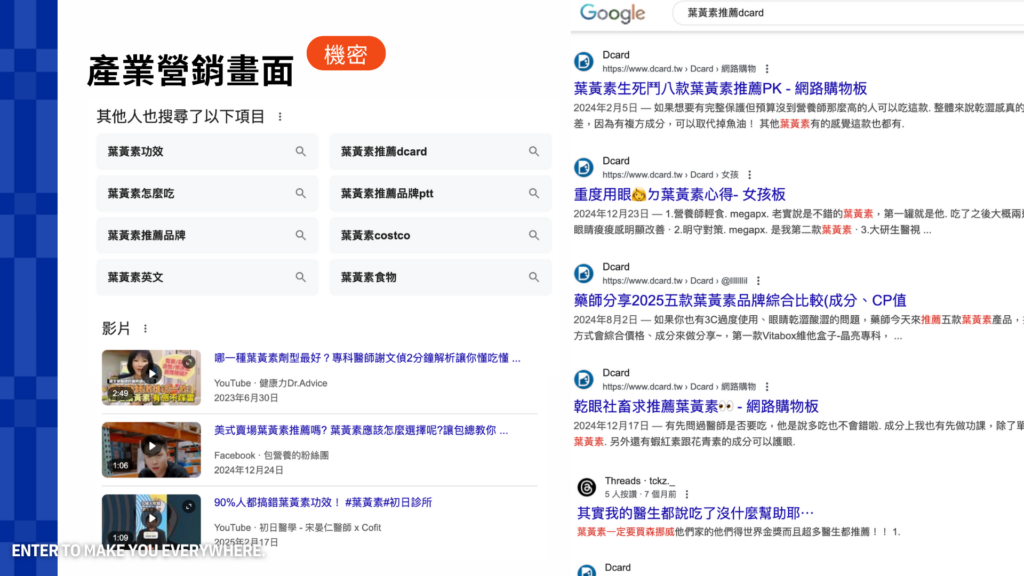Click the Threads favicon icon
Viewport: 1024px width, 576px height.
point(585,487)
